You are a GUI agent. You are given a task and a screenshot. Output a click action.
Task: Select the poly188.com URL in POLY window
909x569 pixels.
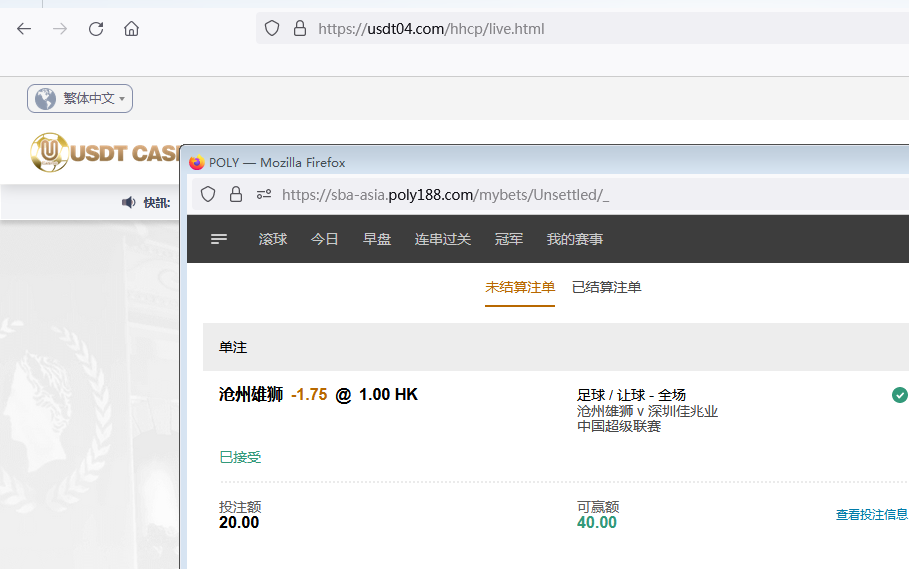[x=445, y=195]
